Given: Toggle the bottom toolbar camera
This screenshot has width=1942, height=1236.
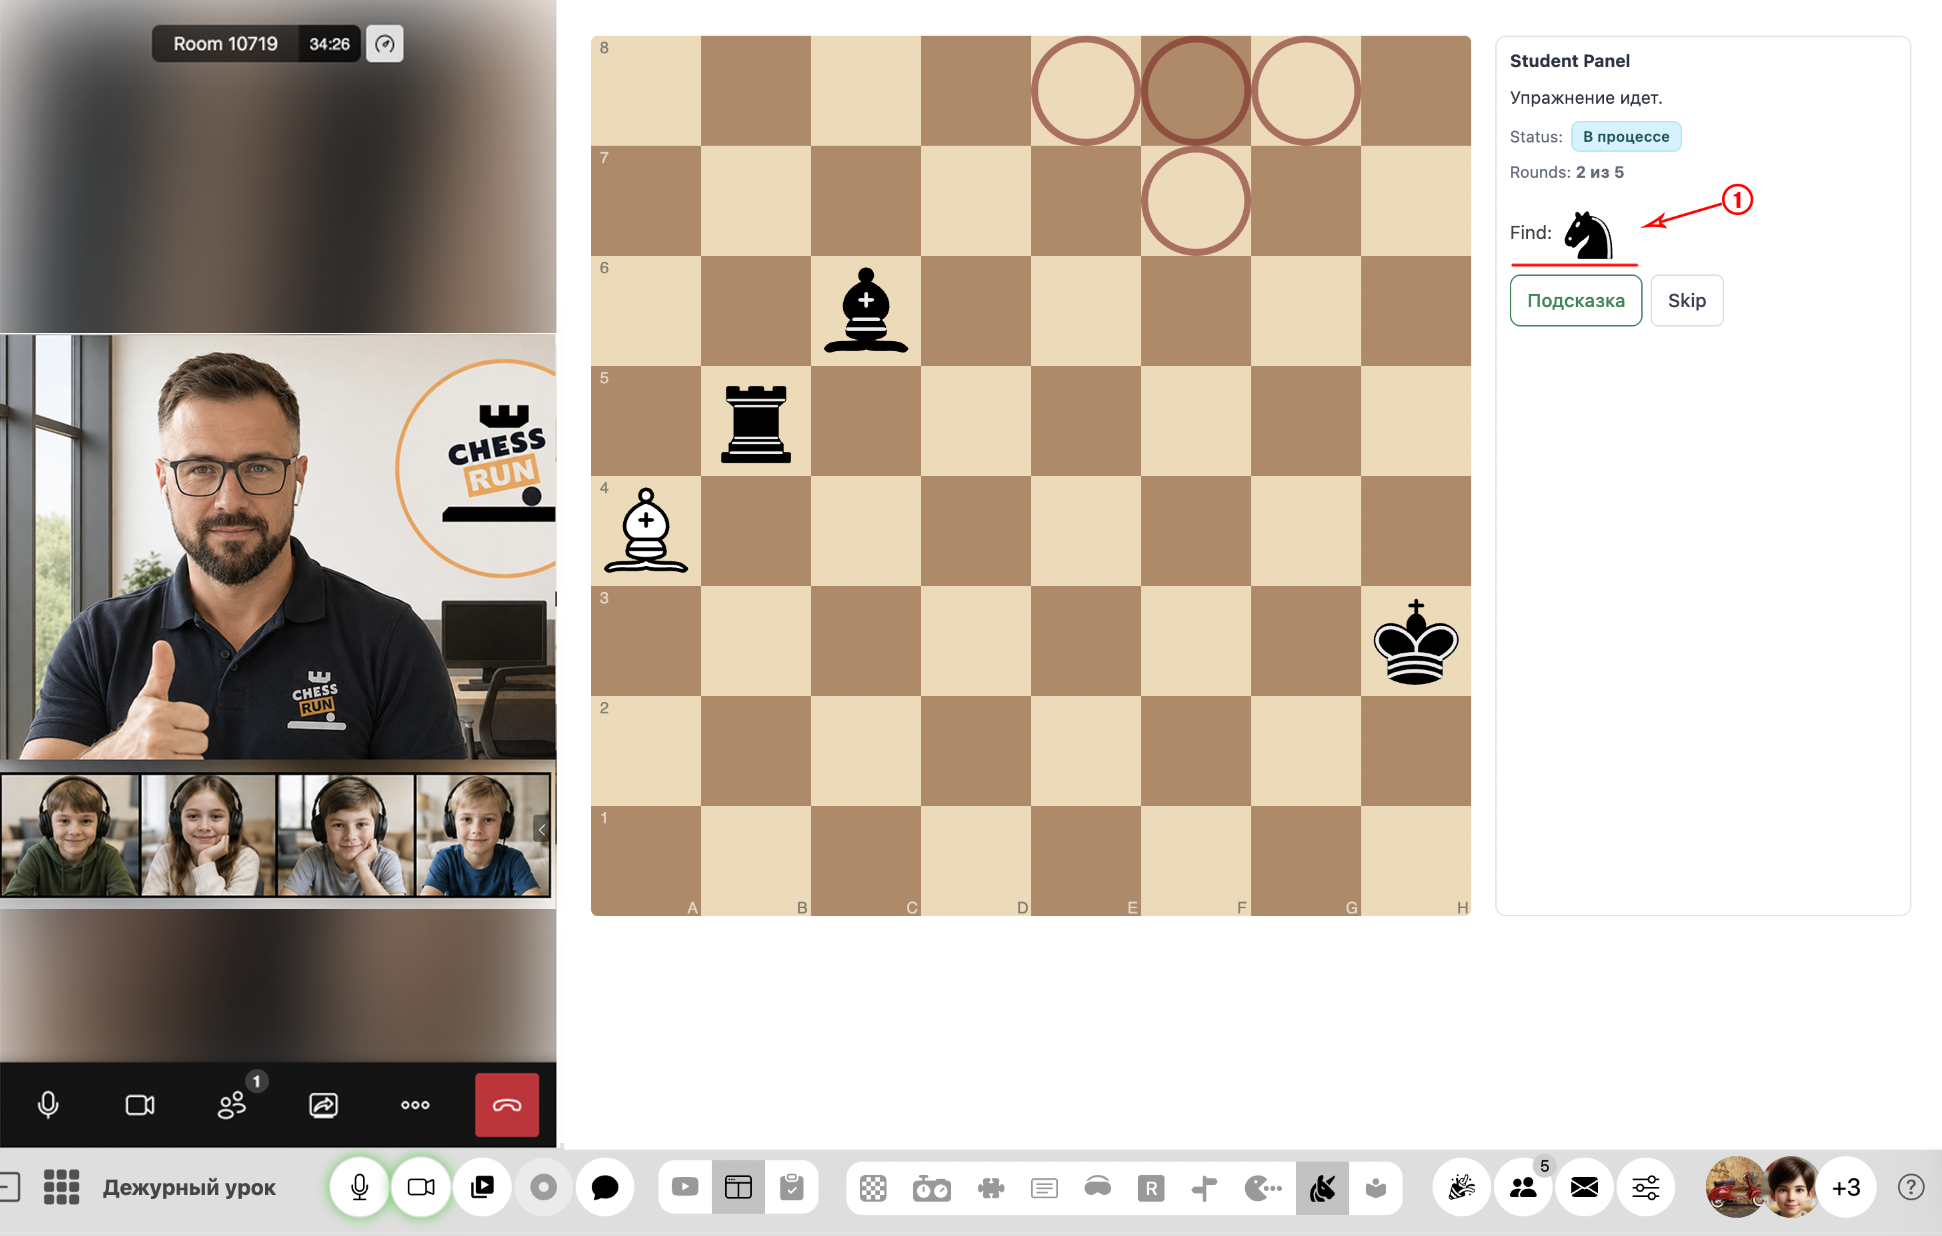Looking at the screenshot, I should (x=421, y=1187).
